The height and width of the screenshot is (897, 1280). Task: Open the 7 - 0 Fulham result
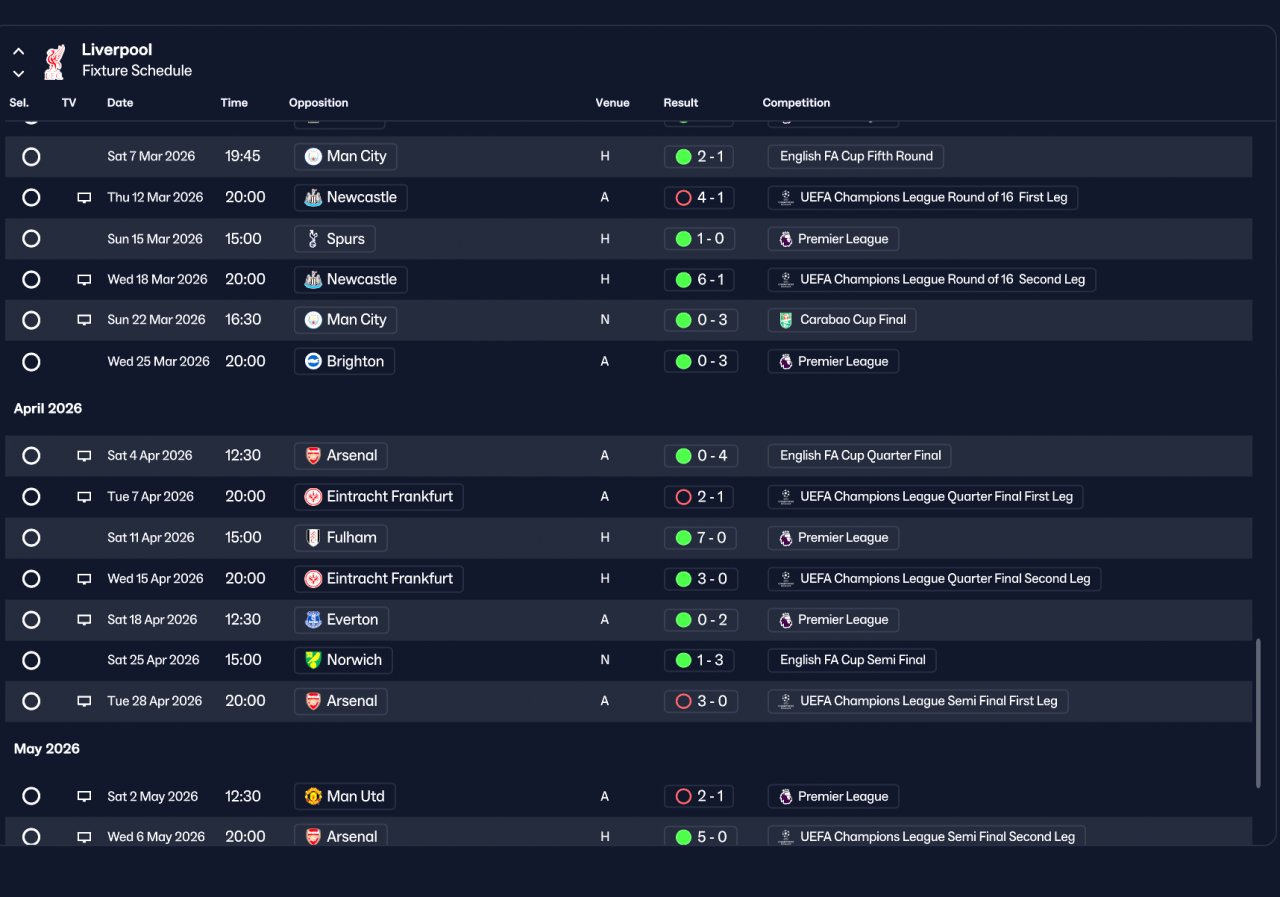[700, 538]
